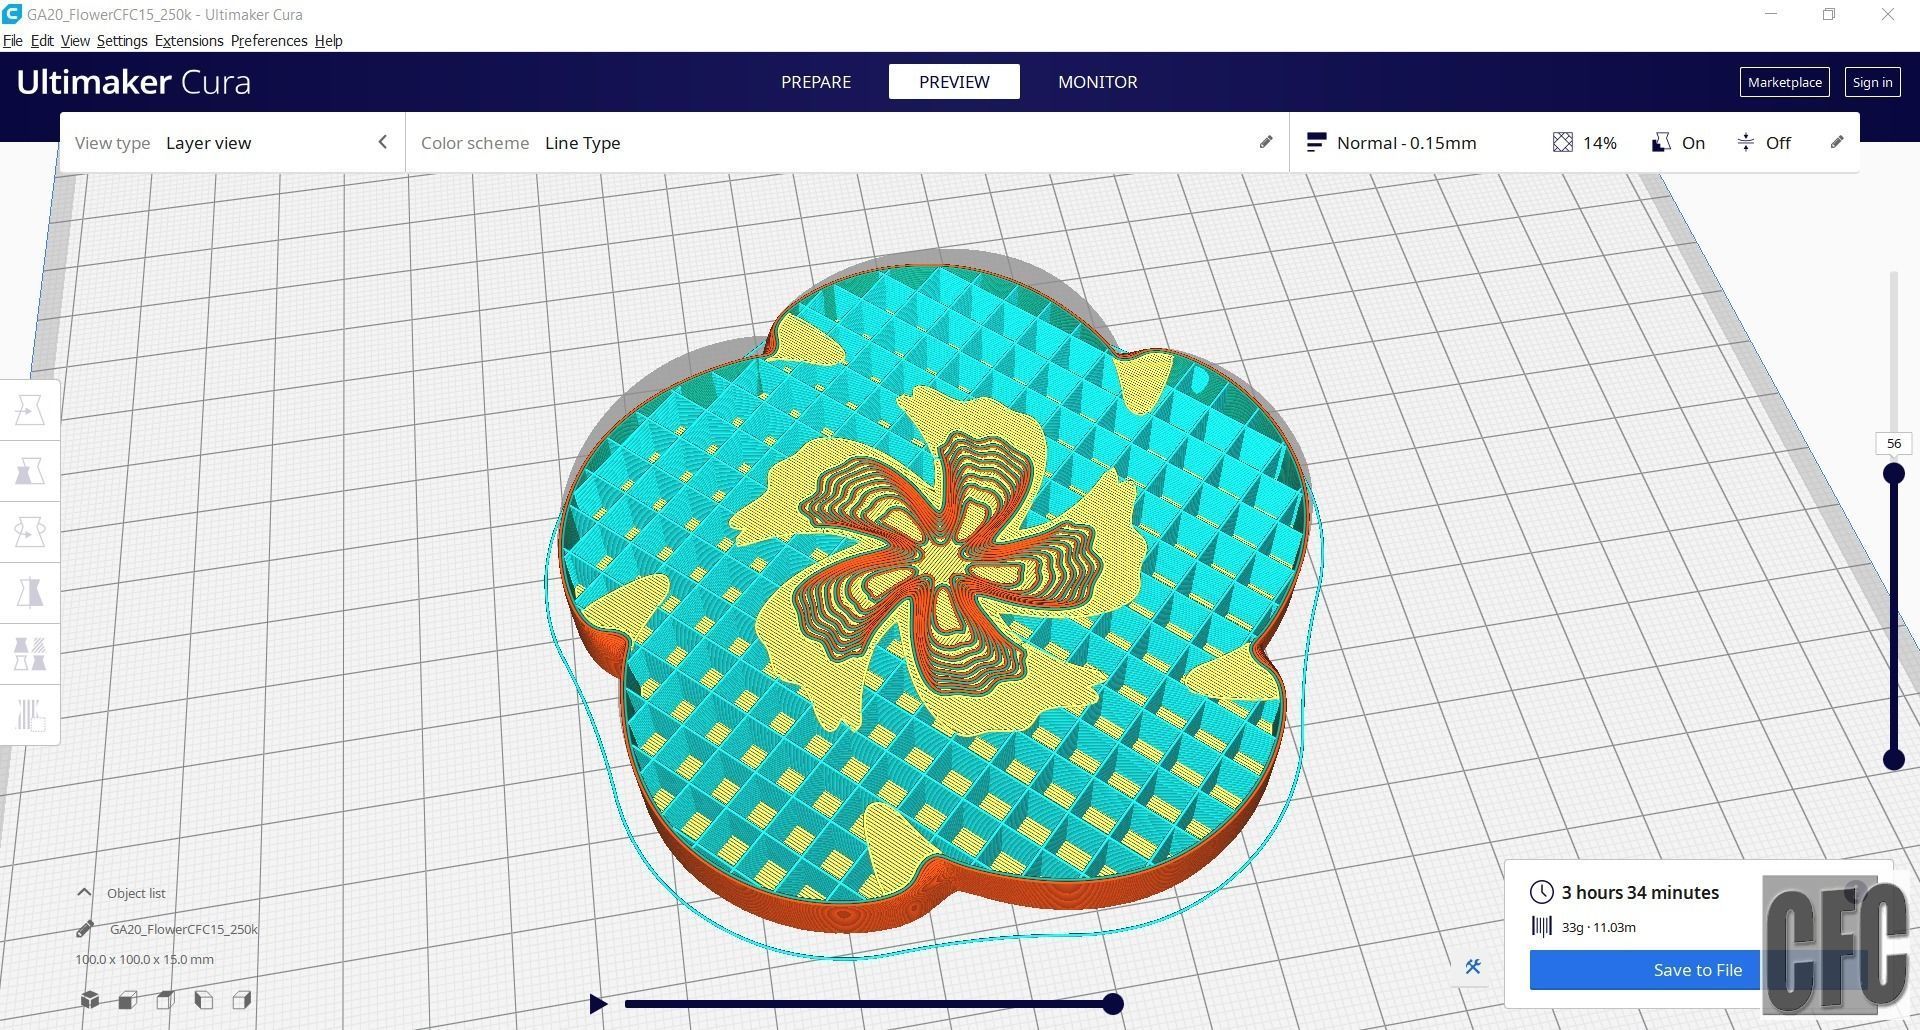Screen dimensions: 1920x1030
Task: Click the print settings edit pencil icon
Action: pos(1837,142)
